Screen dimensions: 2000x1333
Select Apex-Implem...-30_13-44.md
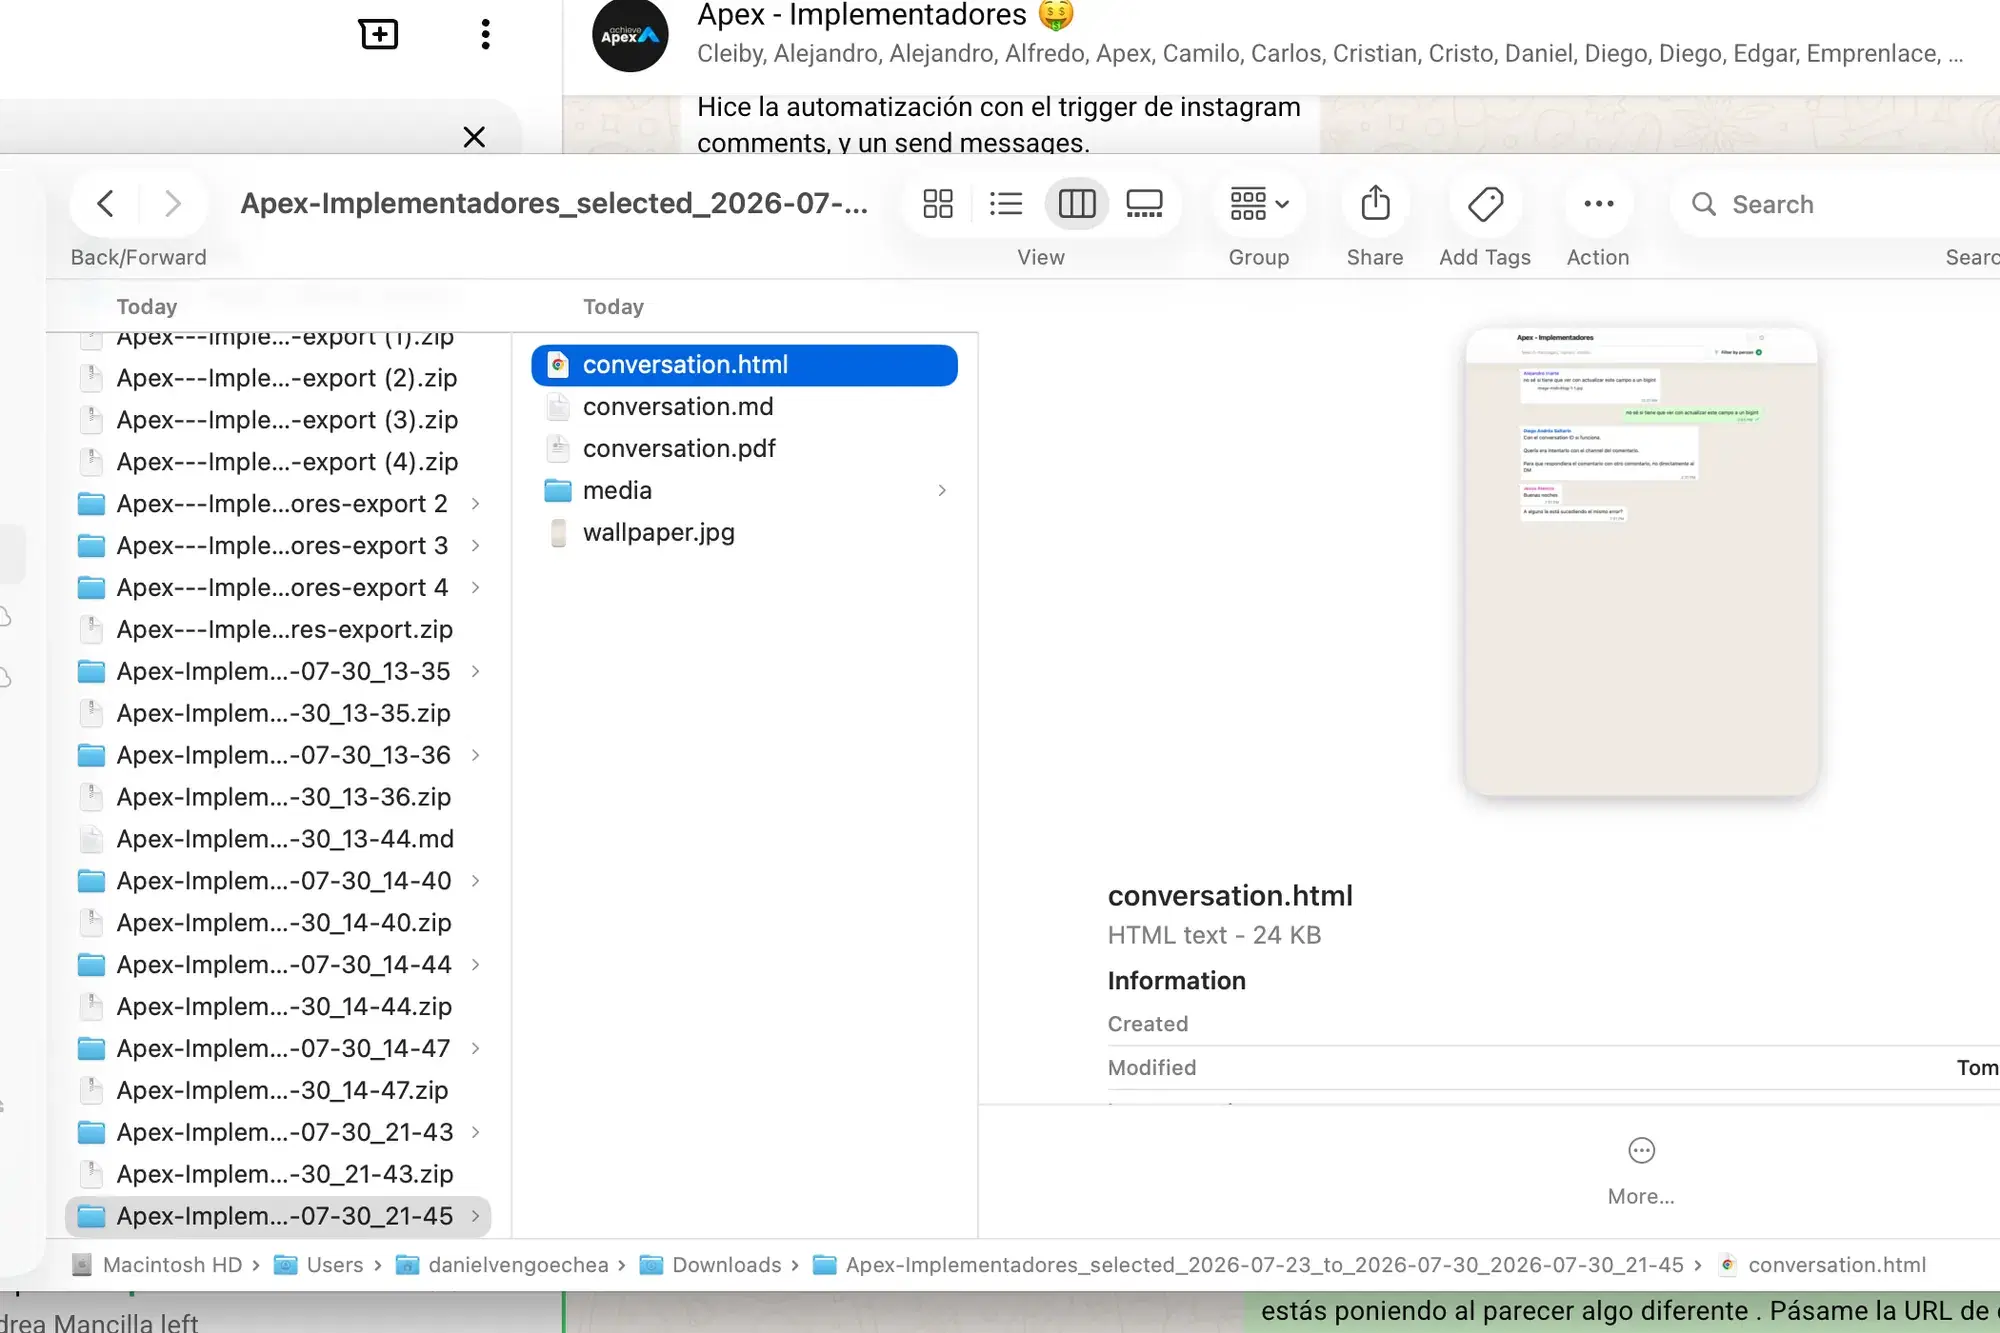[278, 840]
